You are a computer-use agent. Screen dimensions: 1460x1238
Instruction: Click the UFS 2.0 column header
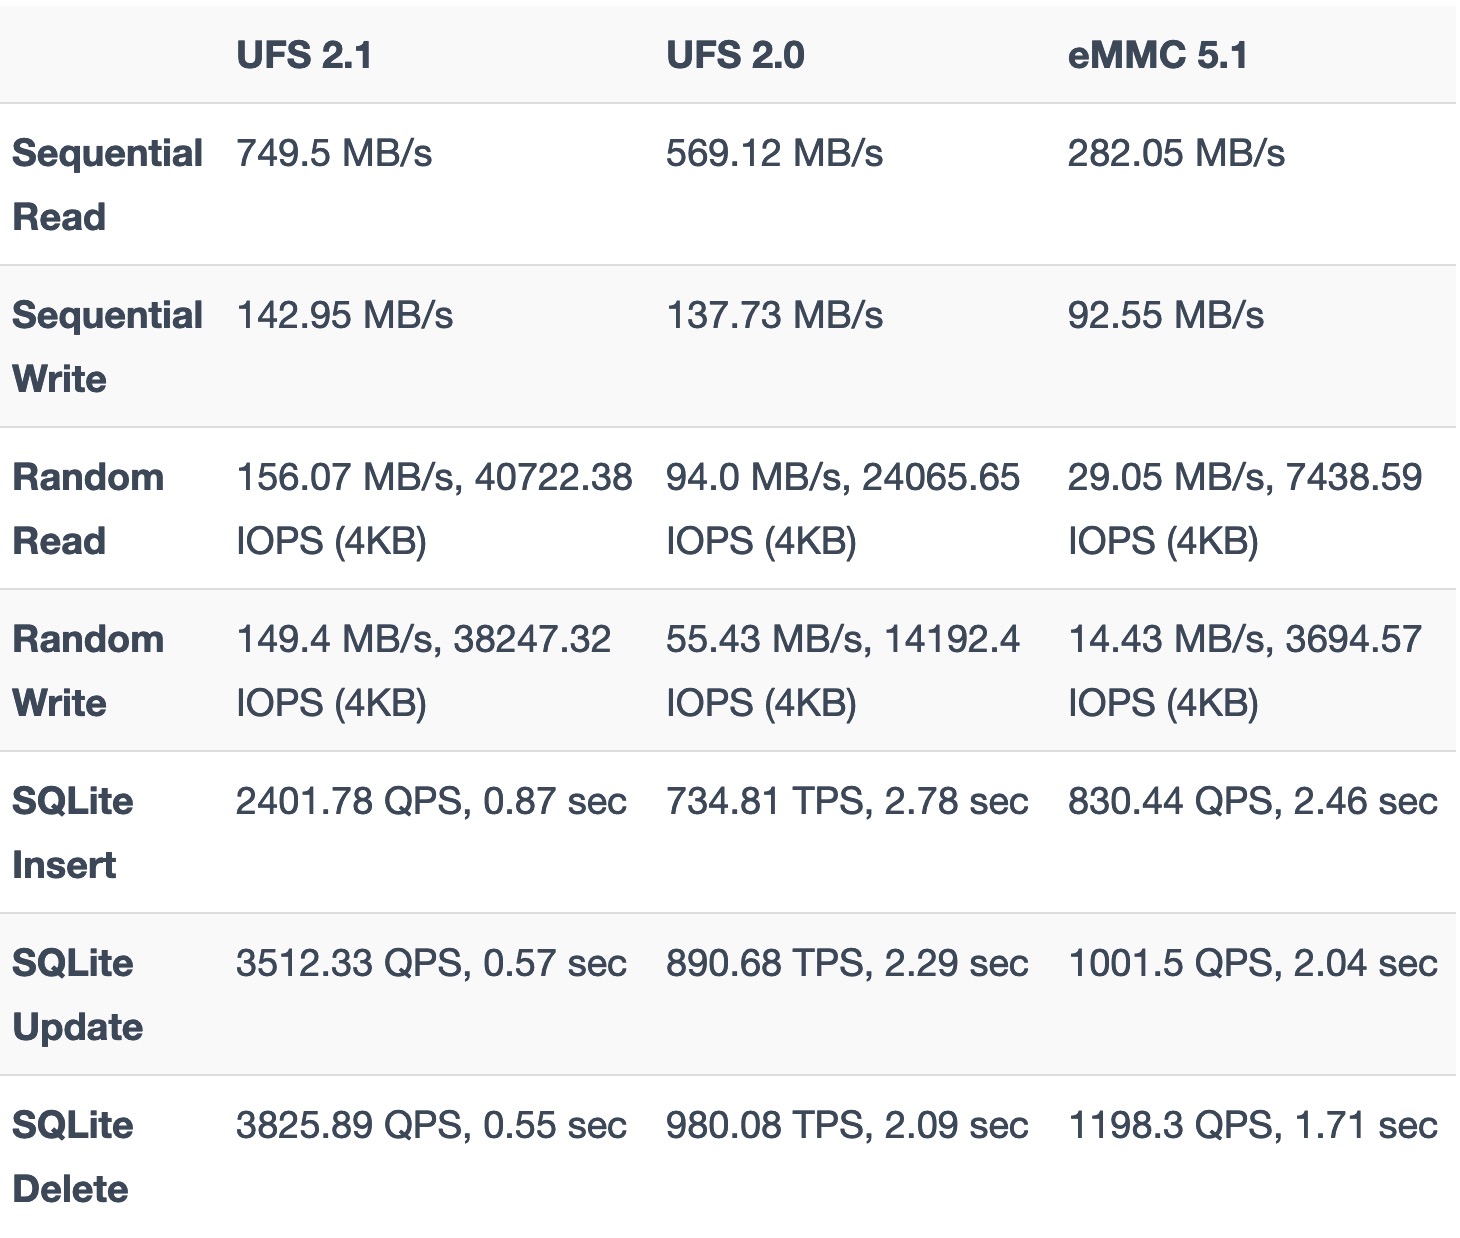(735, 55)
